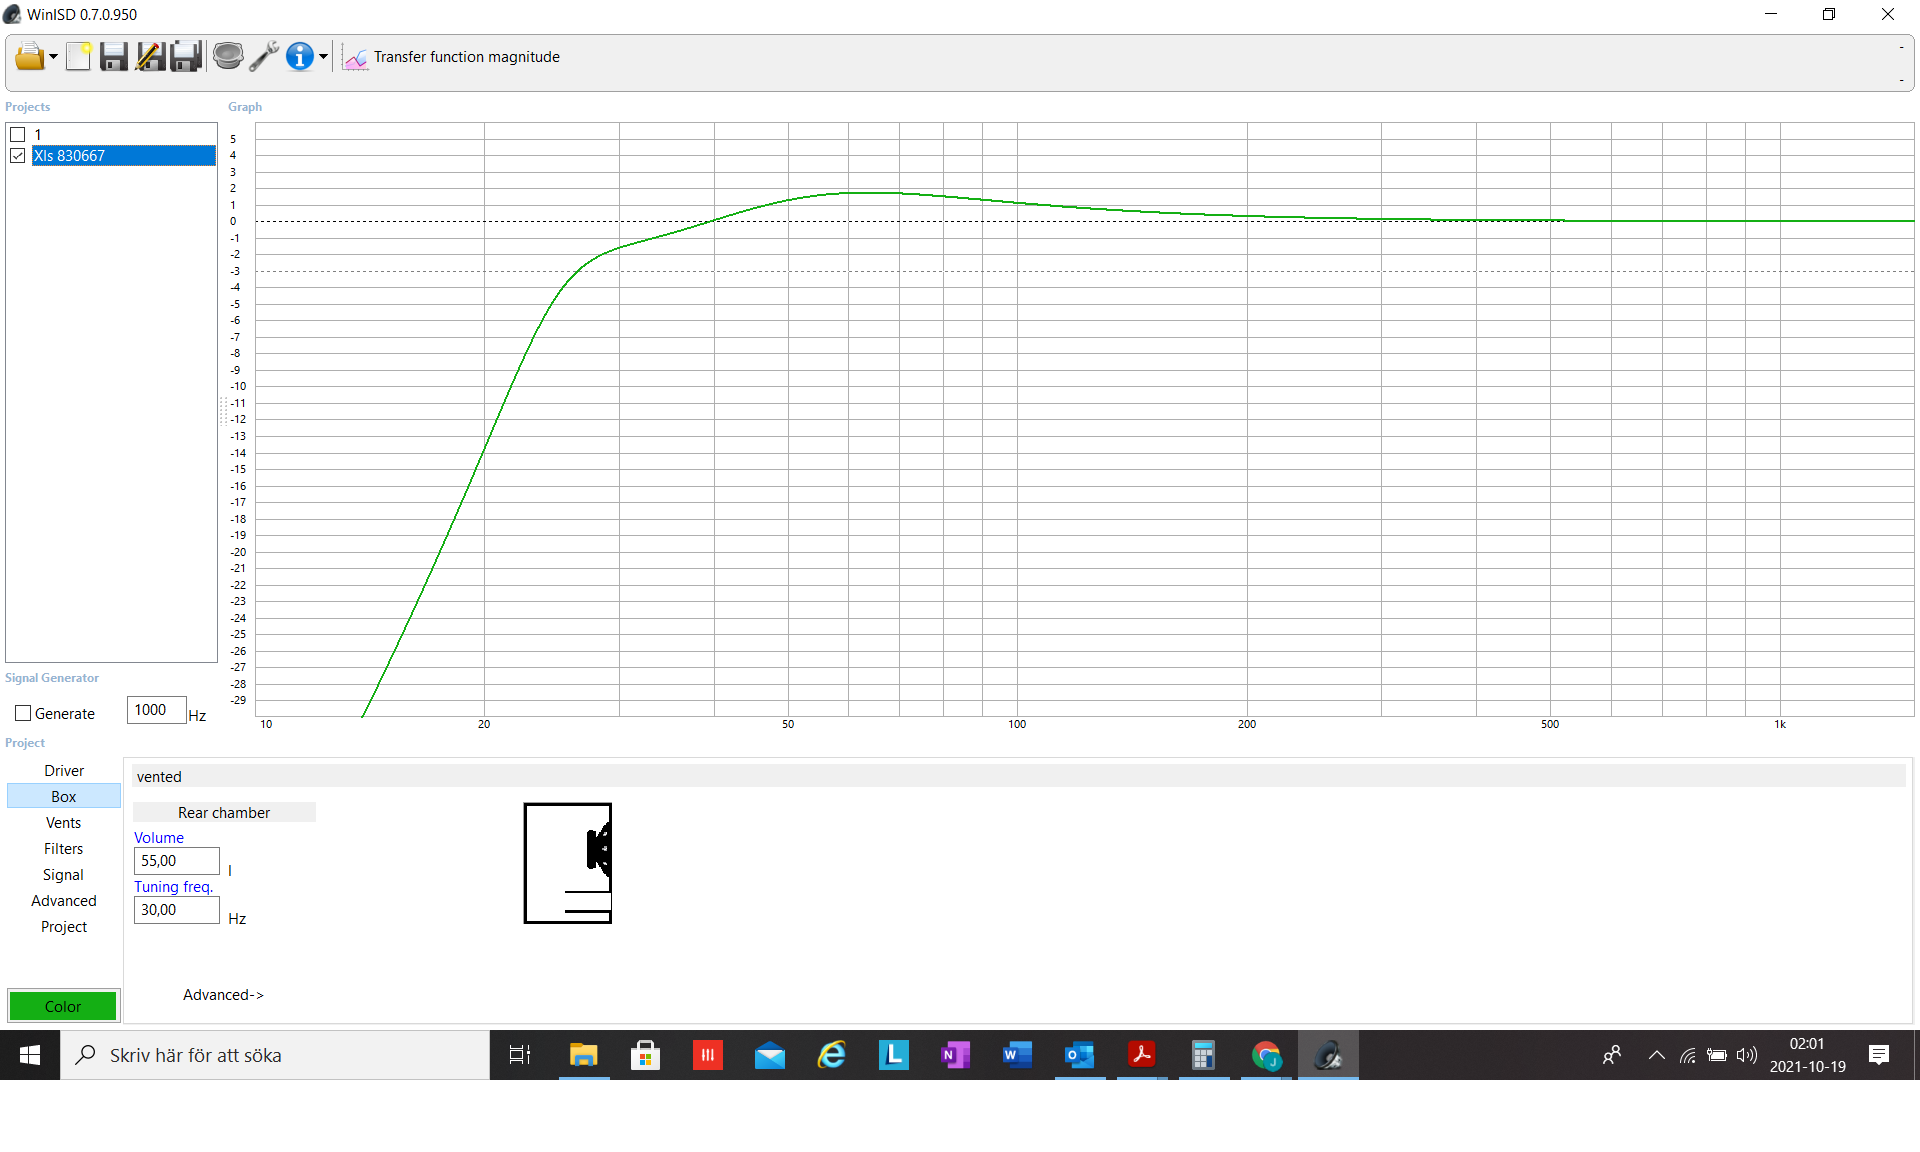Click the signal generator frequency field
The width and height of the screenshot is (1920, 1152).
pyautogui.click(x=156, y=710)
